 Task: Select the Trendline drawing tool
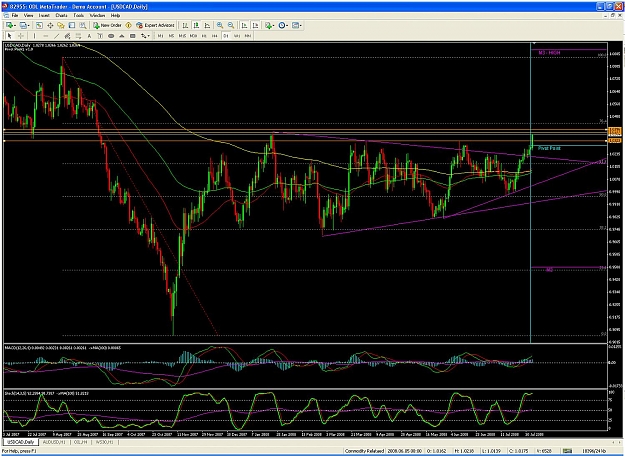56,36
